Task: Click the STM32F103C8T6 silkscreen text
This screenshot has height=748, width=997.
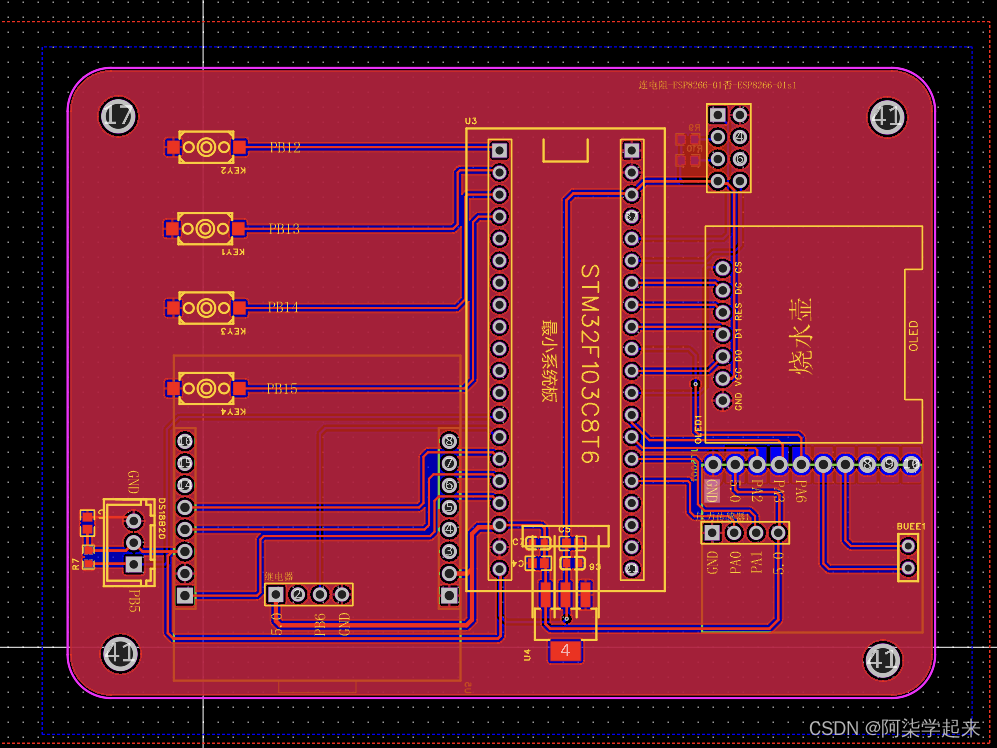Action: coord(590,363)
